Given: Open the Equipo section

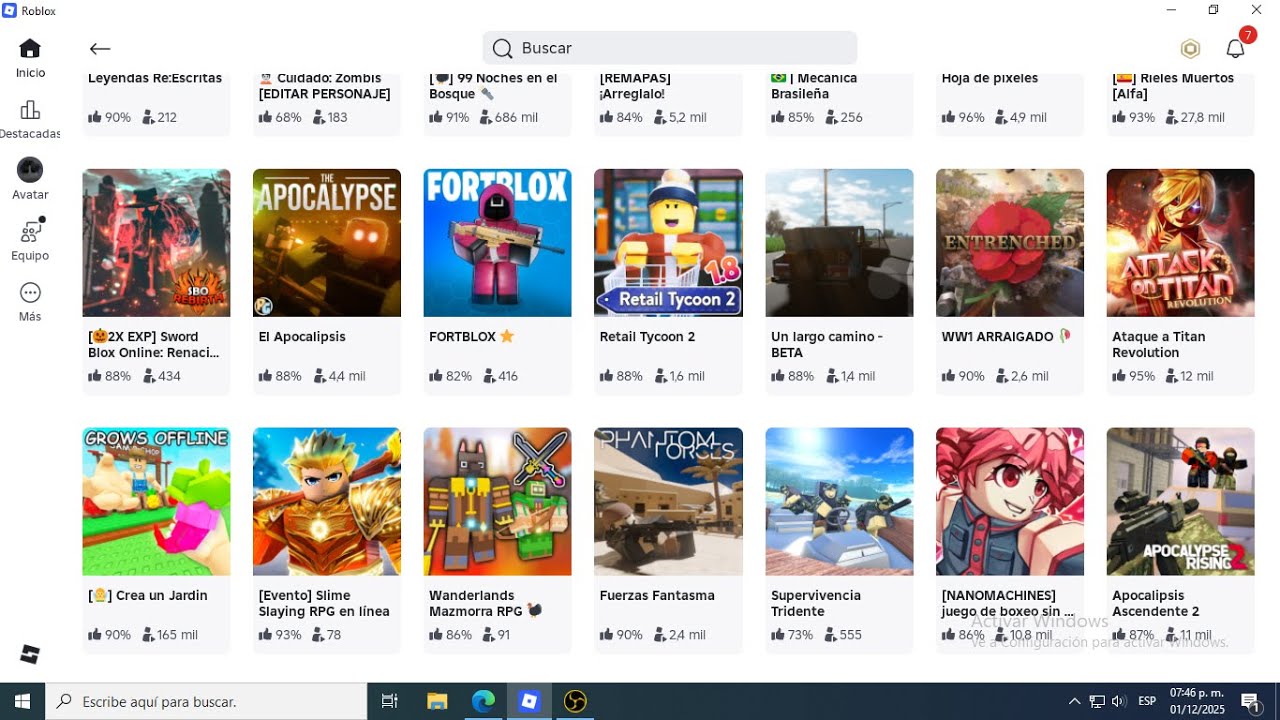Looking at the screenshot, I should click(x=30, y=241).
